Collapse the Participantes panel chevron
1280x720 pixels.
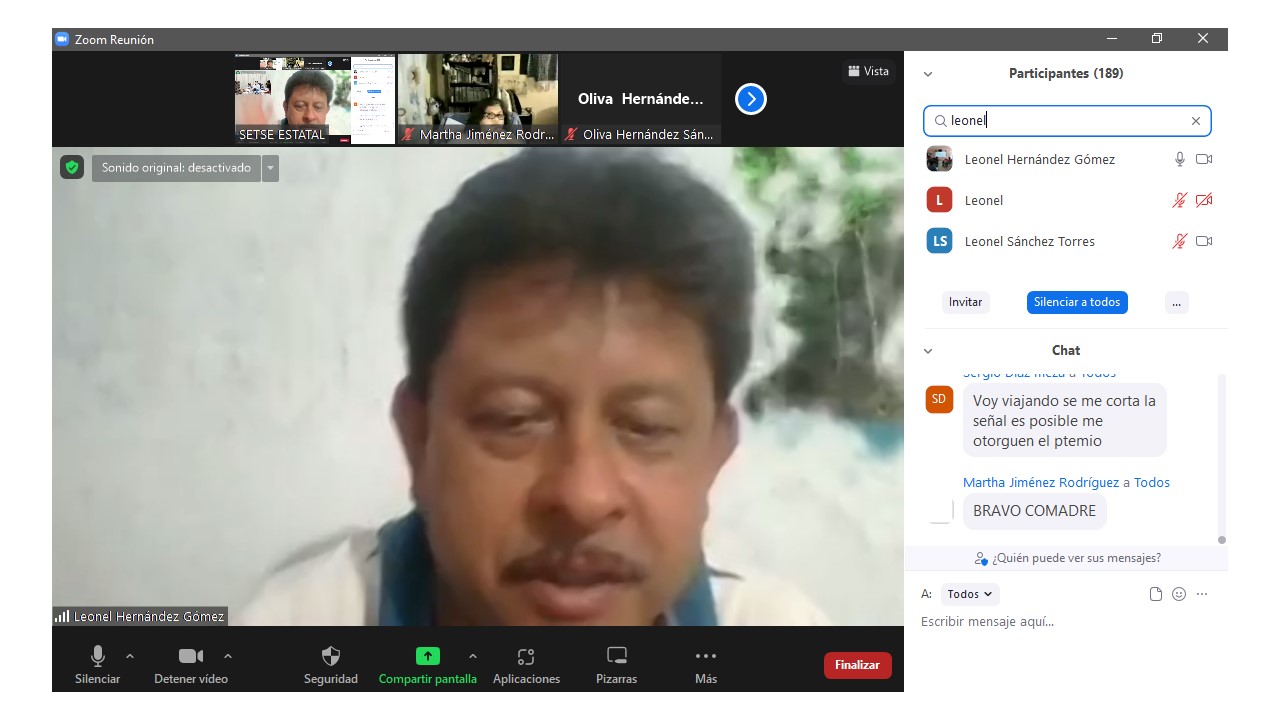tap(928, 74)
